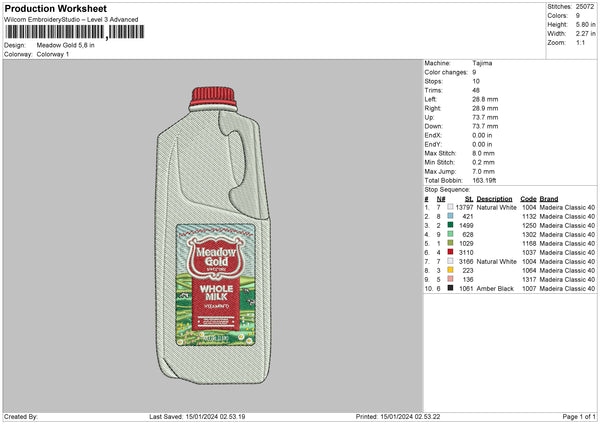The height and width of the screenshot is (424, 600).
Task: Click stitch count 136 in stop 9
Action: coord(468,279)
